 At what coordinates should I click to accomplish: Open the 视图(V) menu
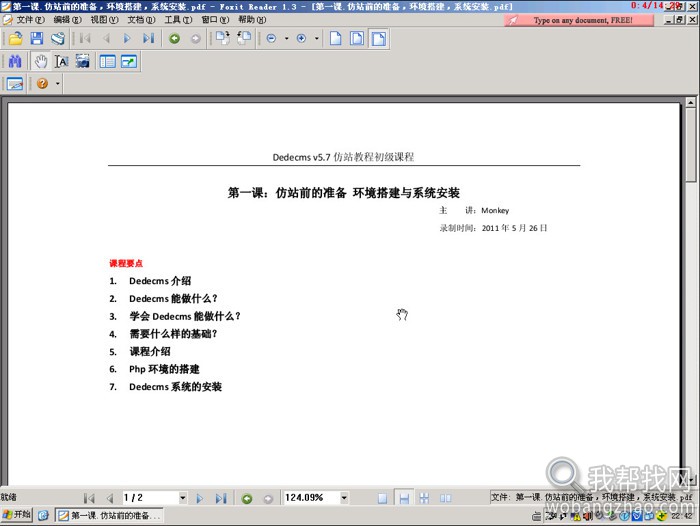pyautogui.click(x=104, y=20)
